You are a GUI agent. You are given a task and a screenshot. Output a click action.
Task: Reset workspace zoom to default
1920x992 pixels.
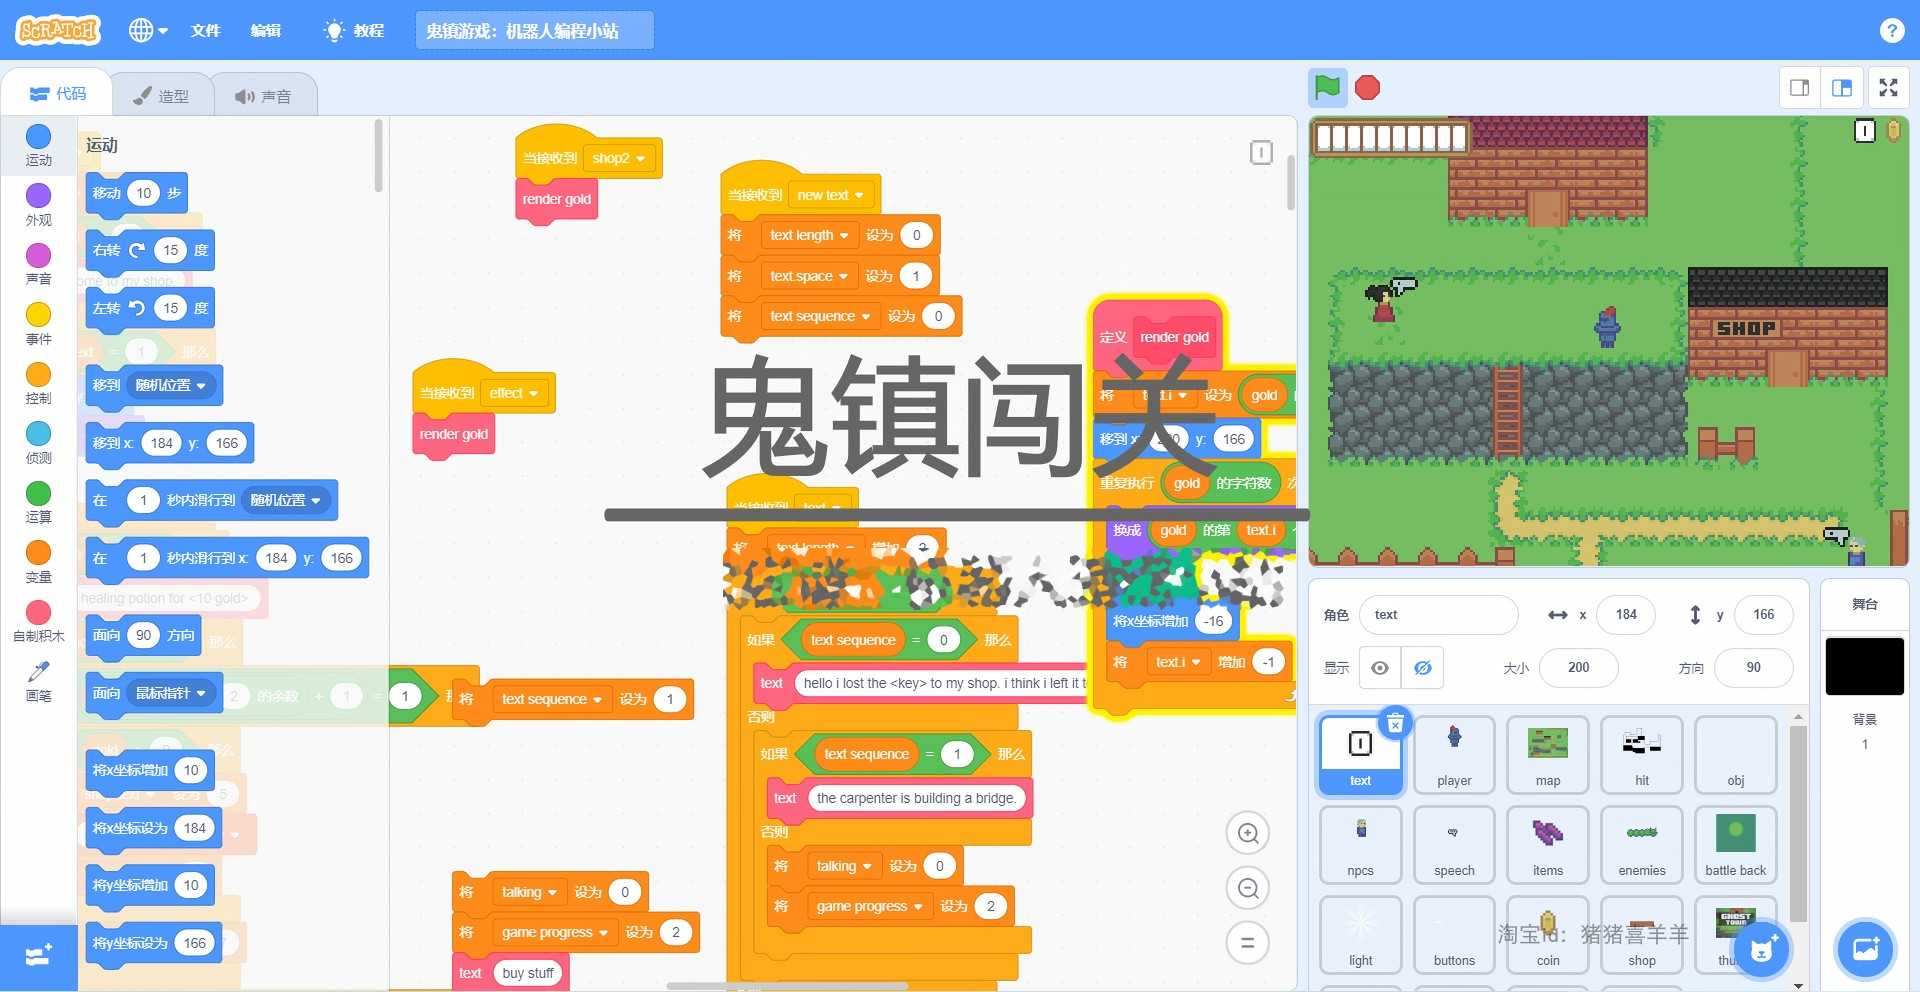[x=1248, y=942]
